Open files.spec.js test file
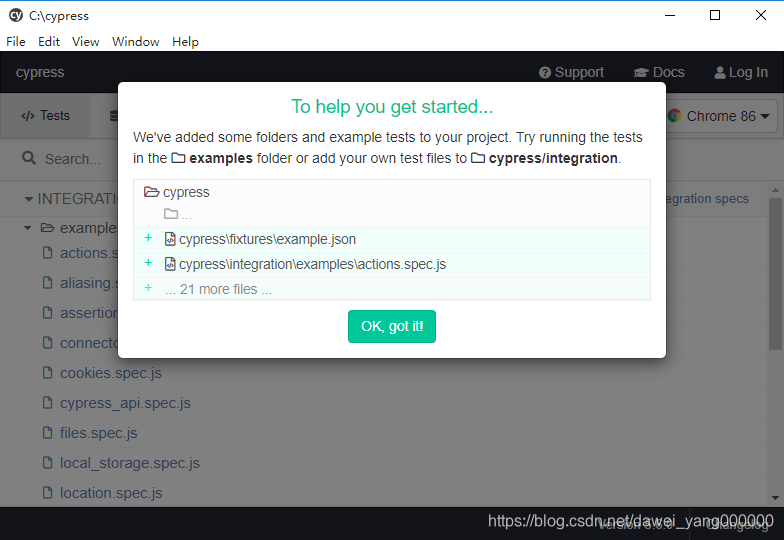This screenshot has width=784, height=540. 98,433
